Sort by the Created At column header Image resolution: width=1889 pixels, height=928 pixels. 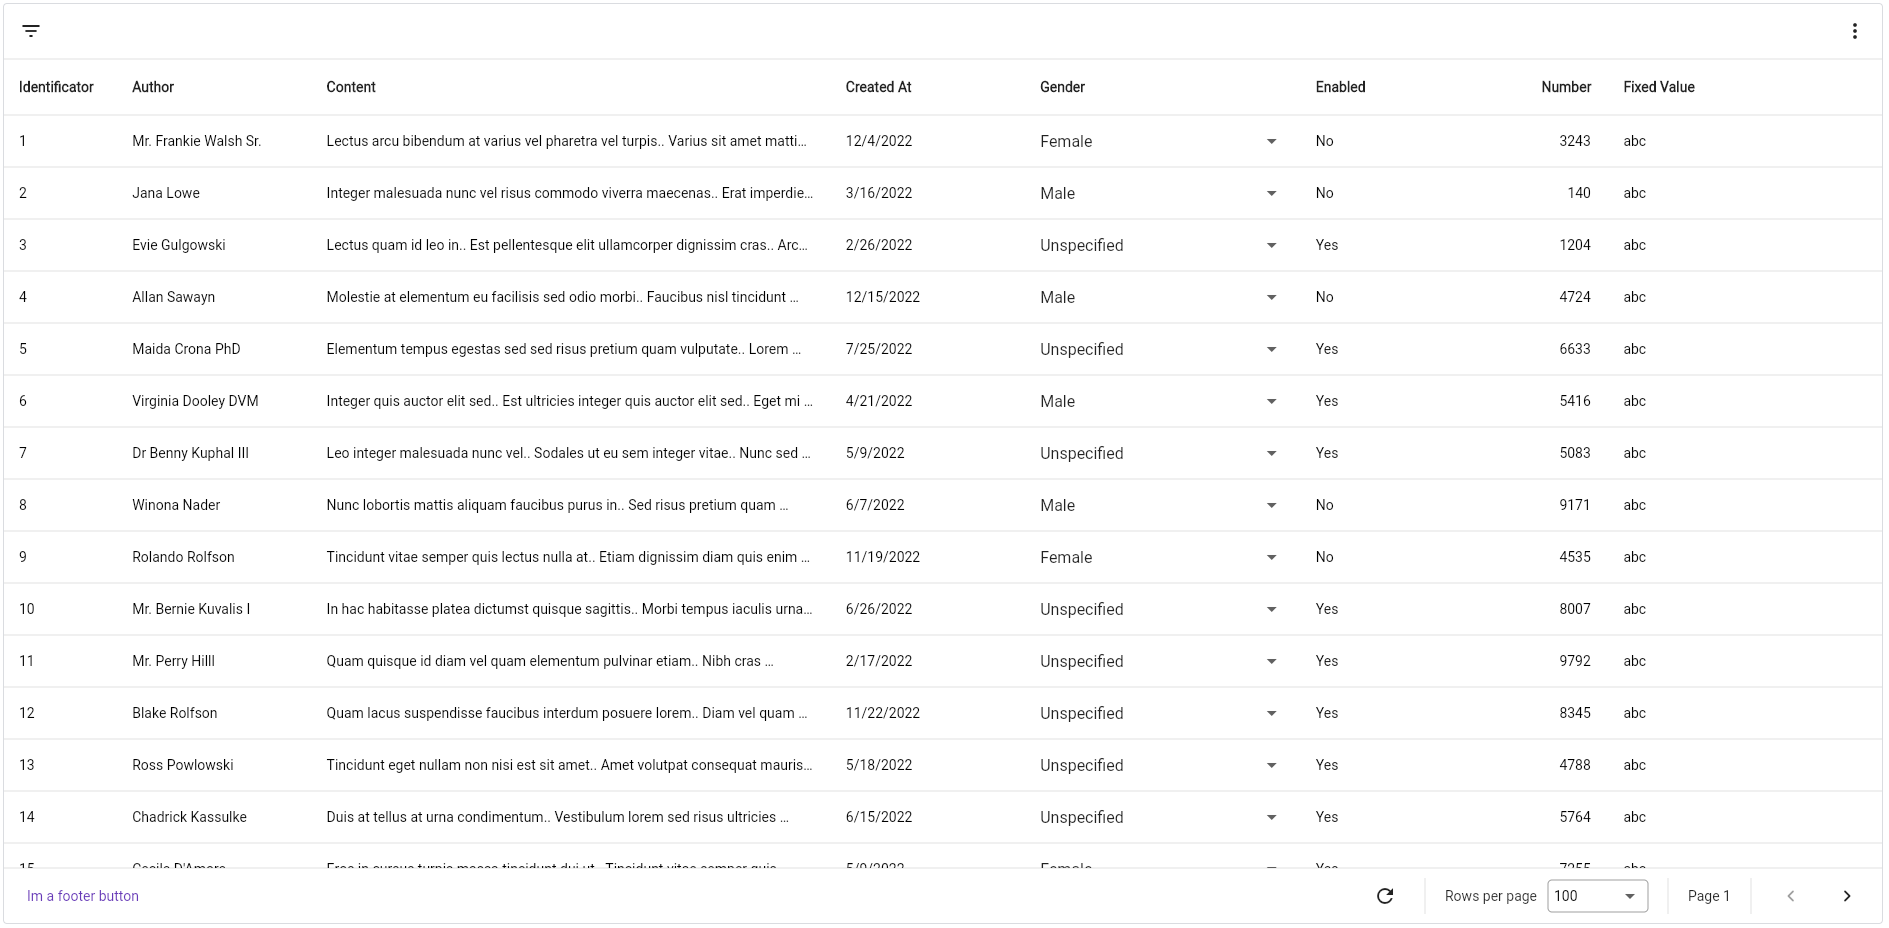(x=878, y=87)
